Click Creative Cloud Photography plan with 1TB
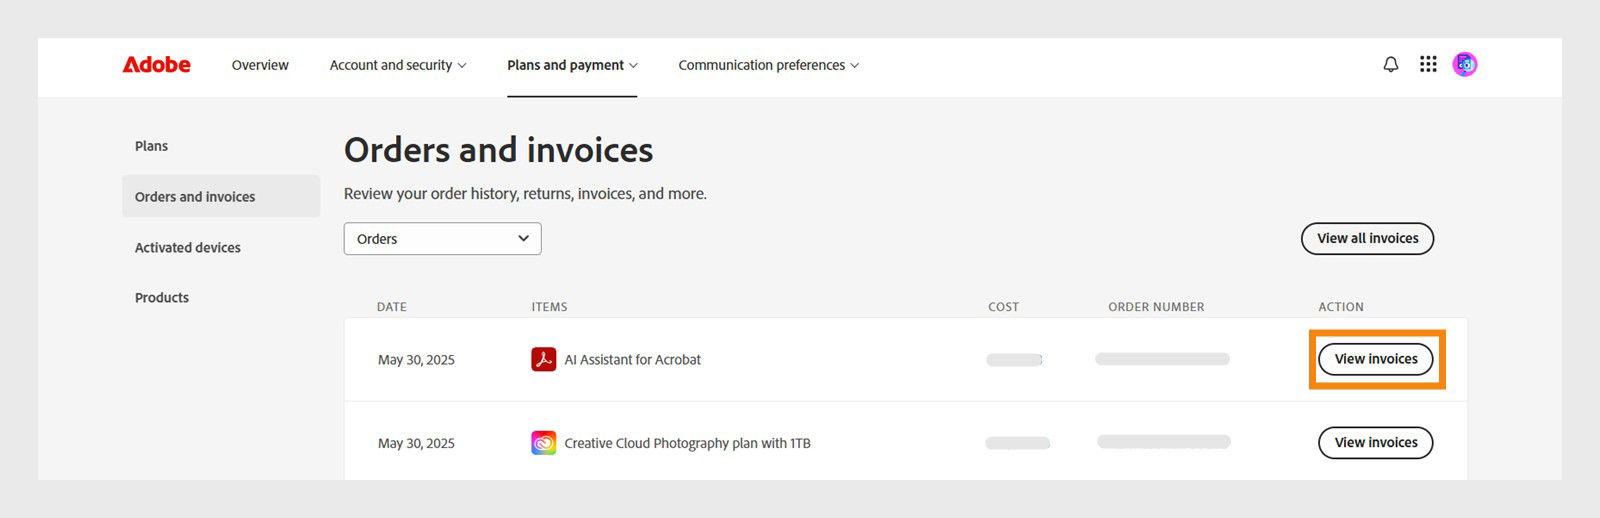This screenshot has height=518, width=1600. (687, 443)
